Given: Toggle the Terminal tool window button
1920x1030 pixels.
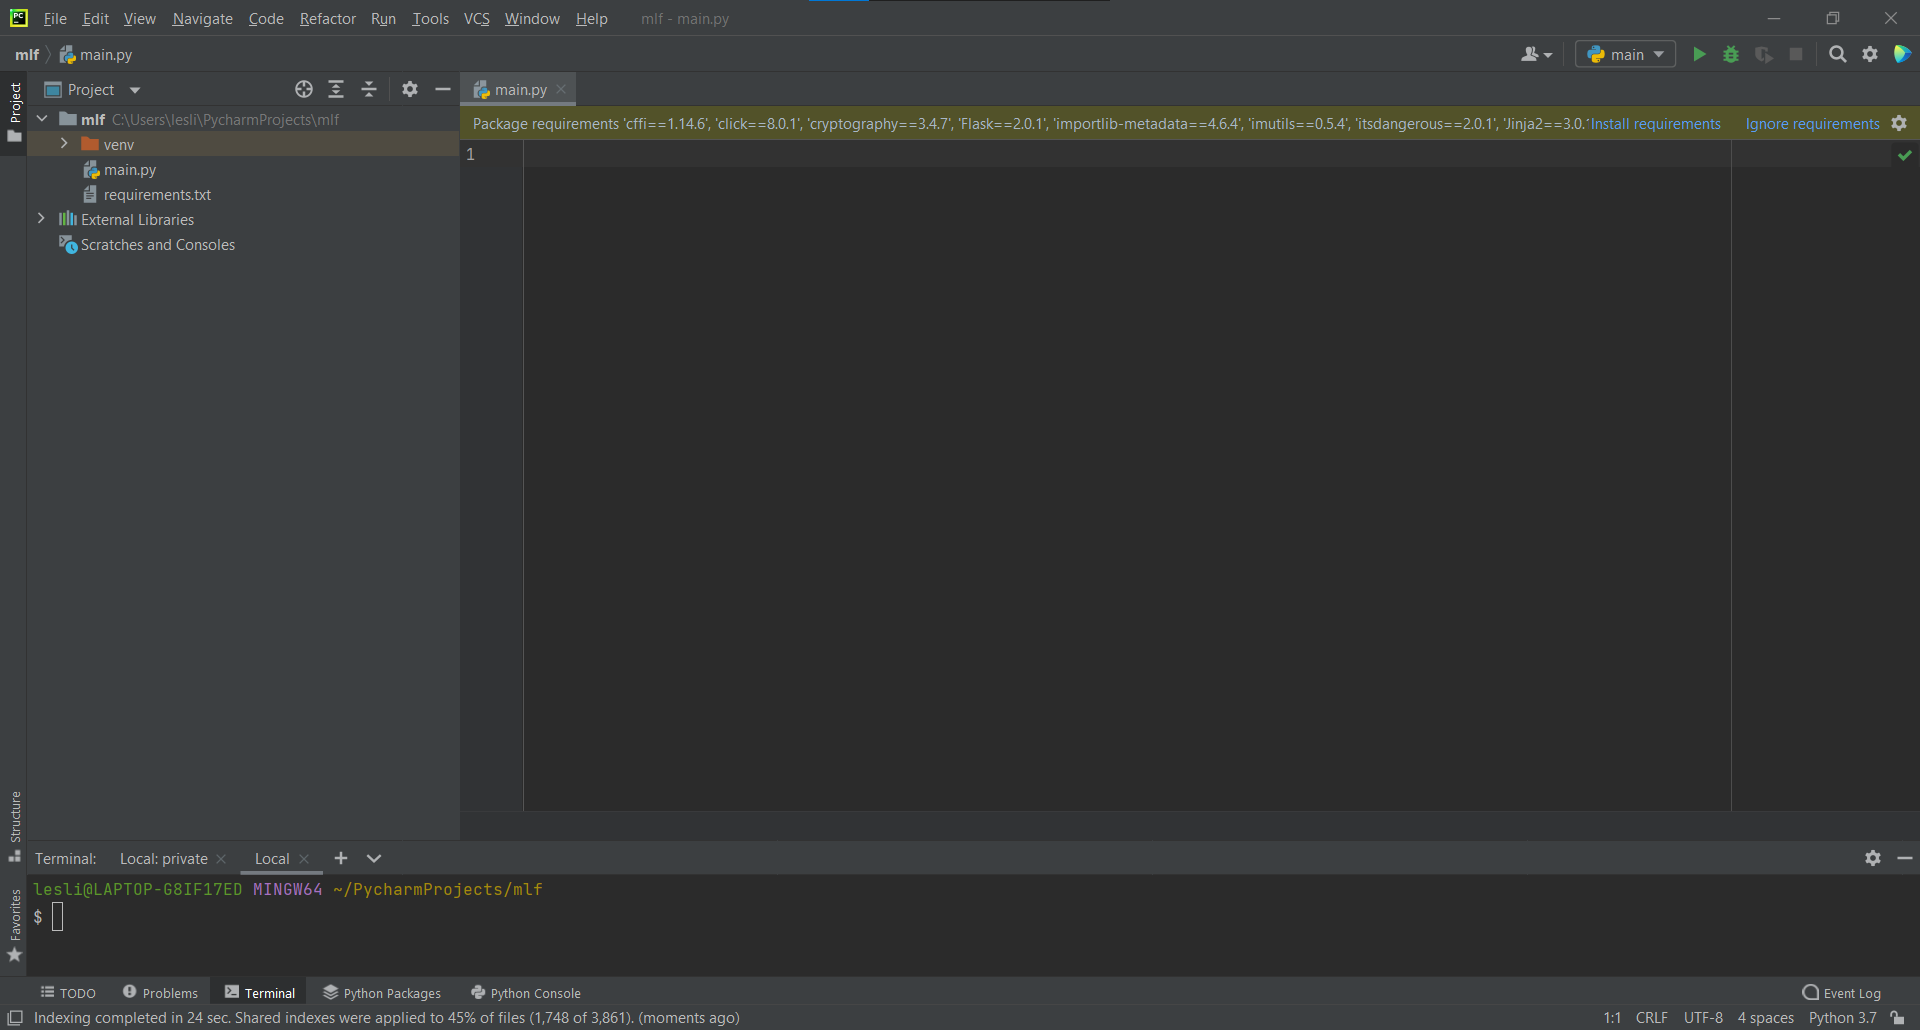Looking at the screenshot, I should [260, 993].
